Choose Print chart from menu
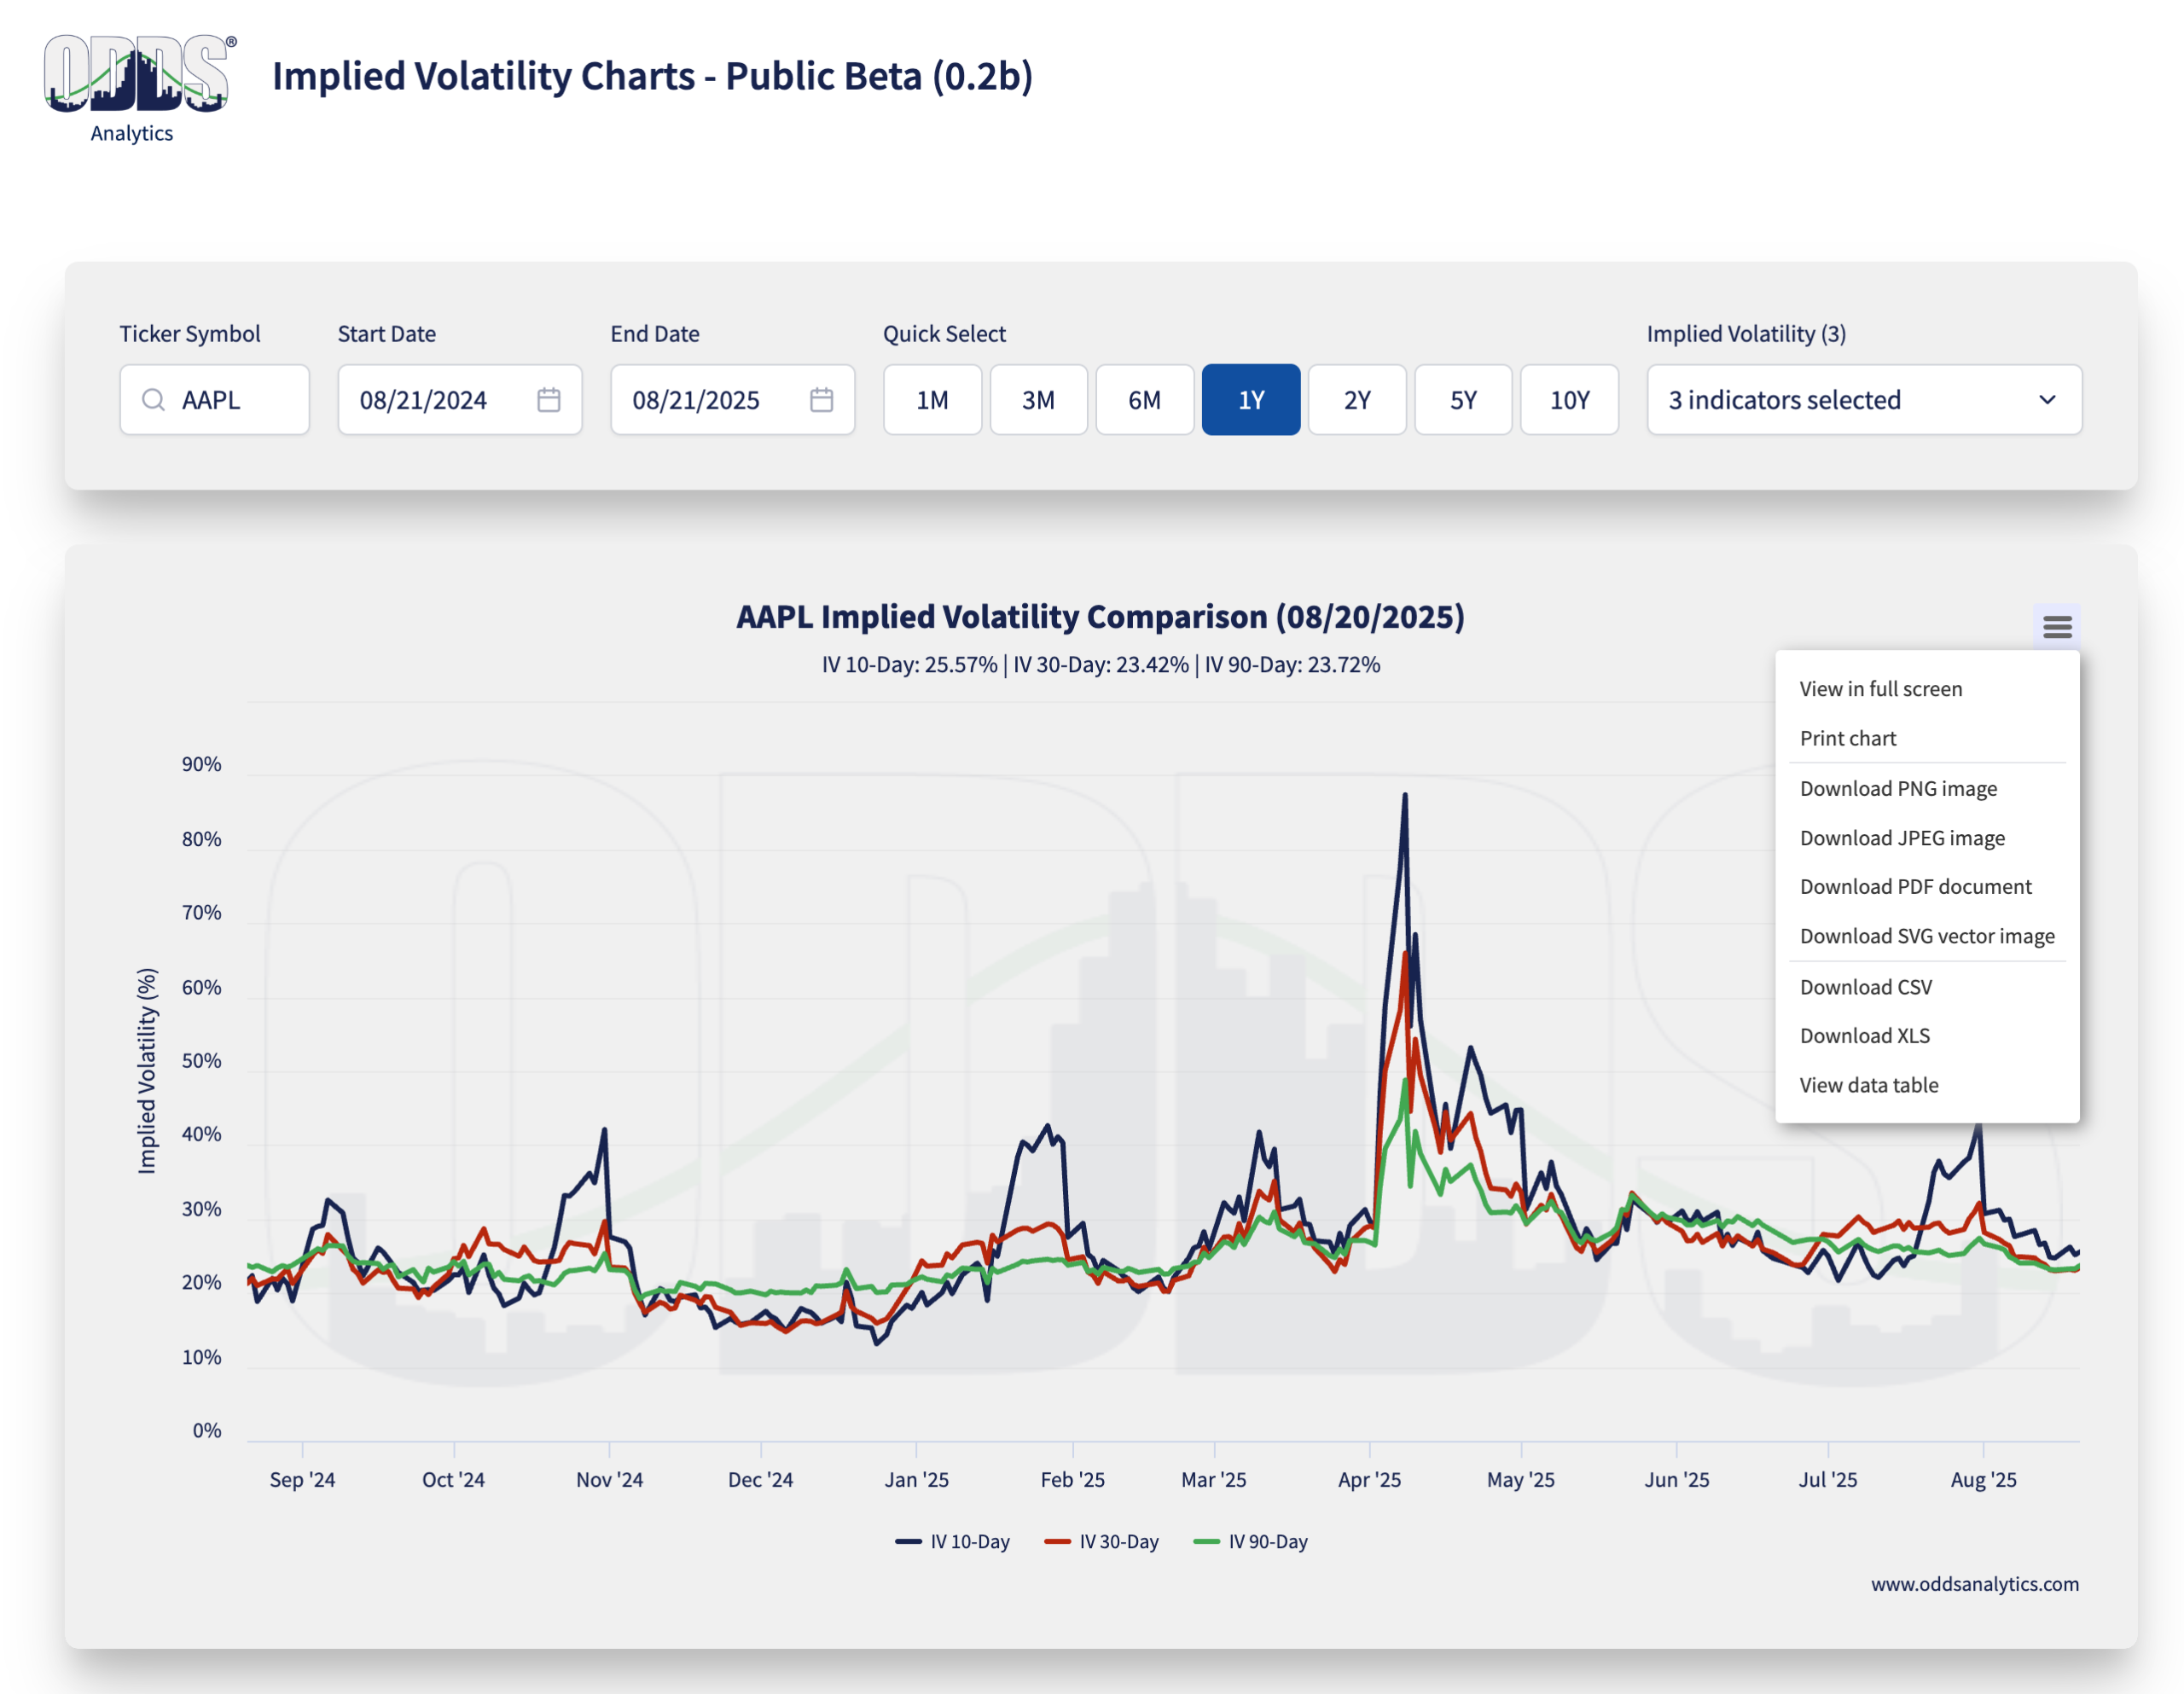The image size is (2184, 1694). point(1927,738)
